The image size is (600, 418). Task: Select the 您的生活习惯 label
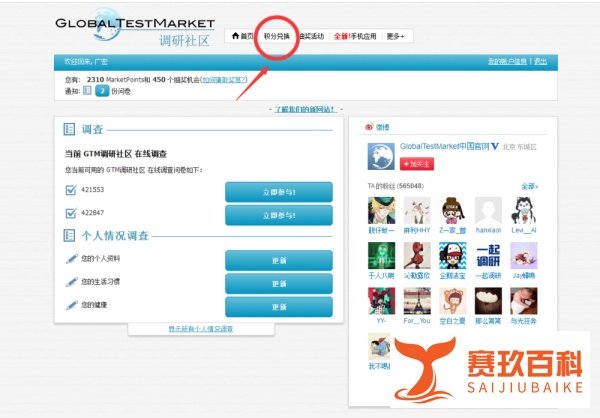(100, 282)
